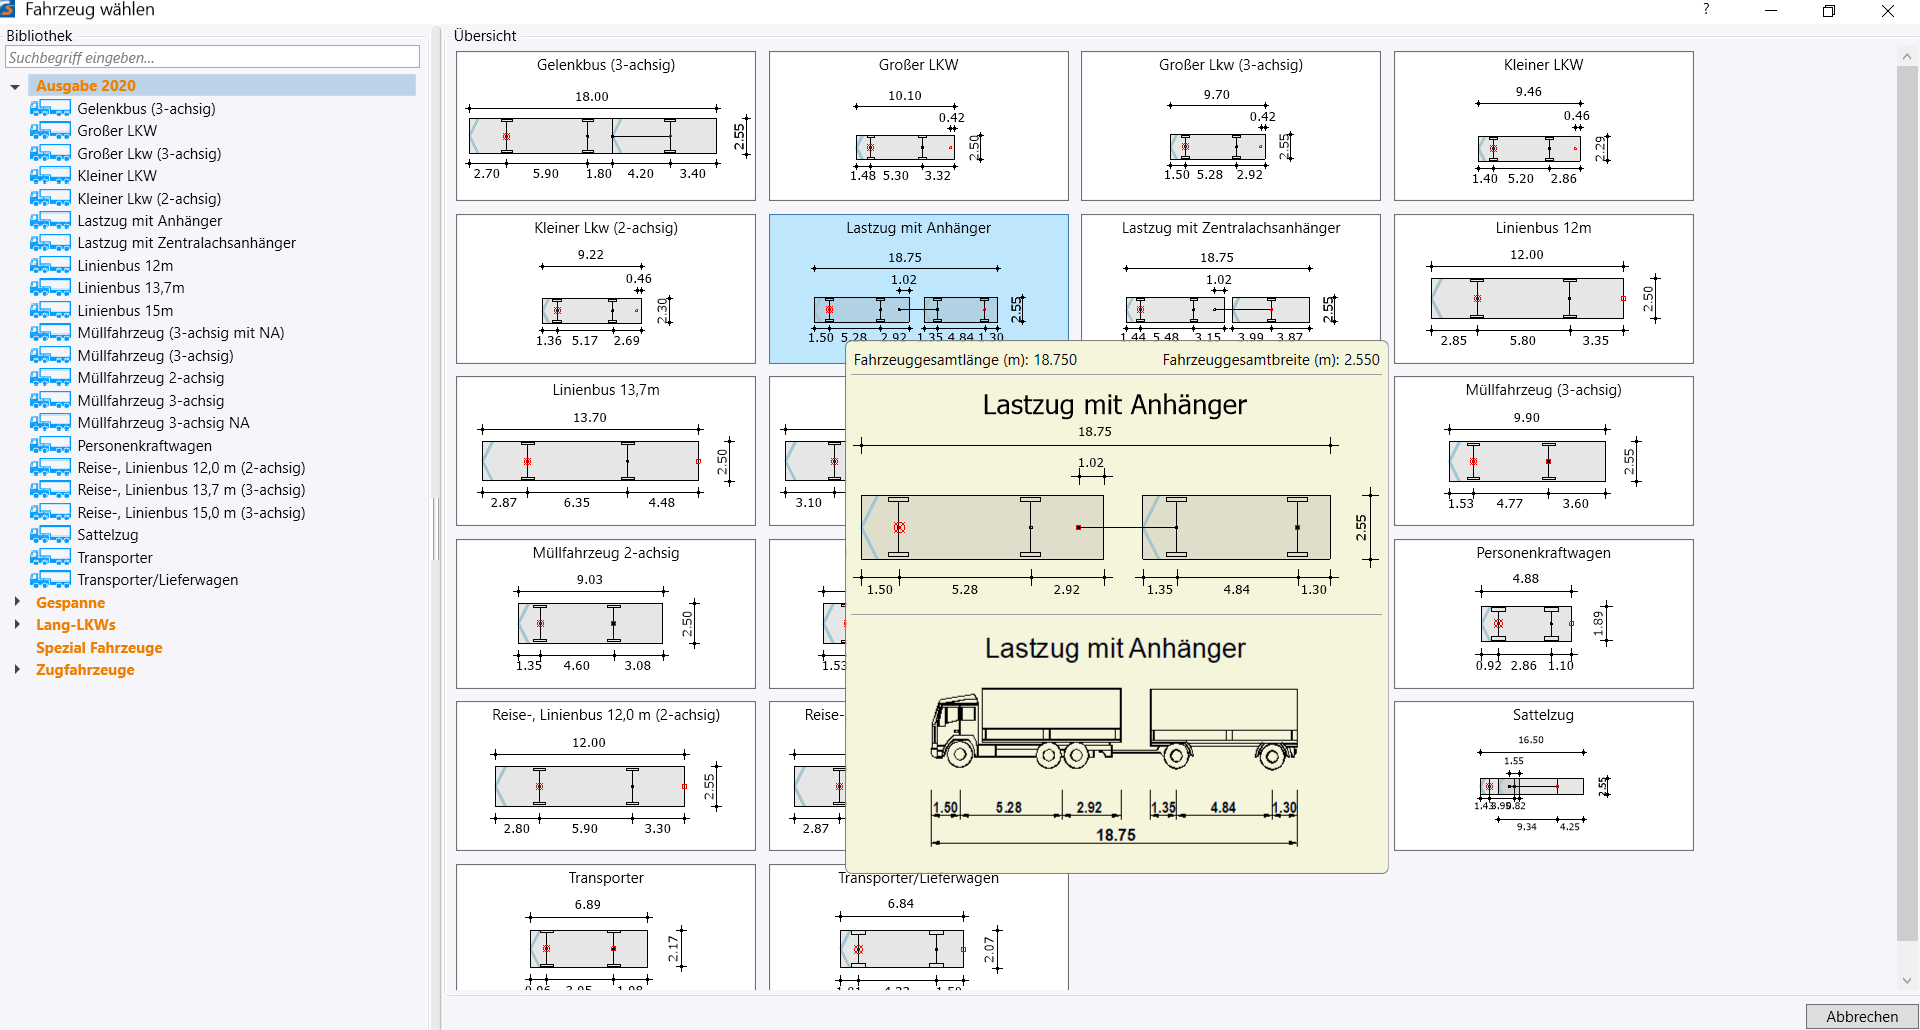Select the Kleiner LKW overview thumbnail
Image resolution: width=1920 pixels, height=1030 pixels.
coord(1543,126)
